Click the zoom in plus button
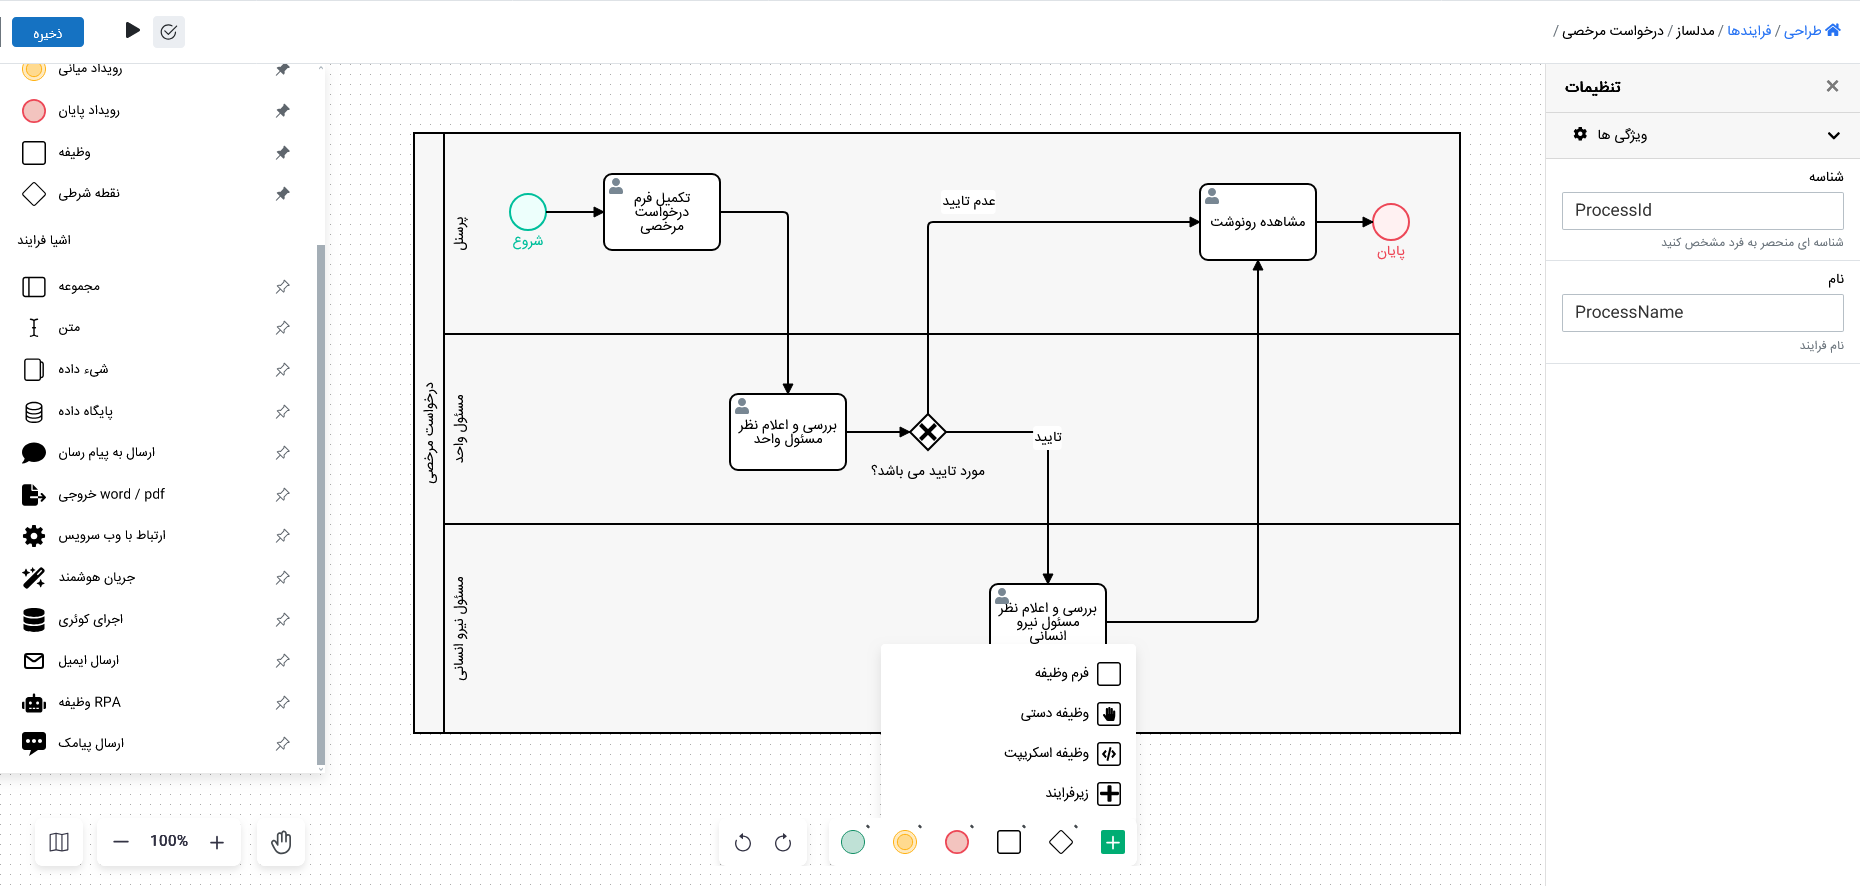1860x886 pixels. 217,842
